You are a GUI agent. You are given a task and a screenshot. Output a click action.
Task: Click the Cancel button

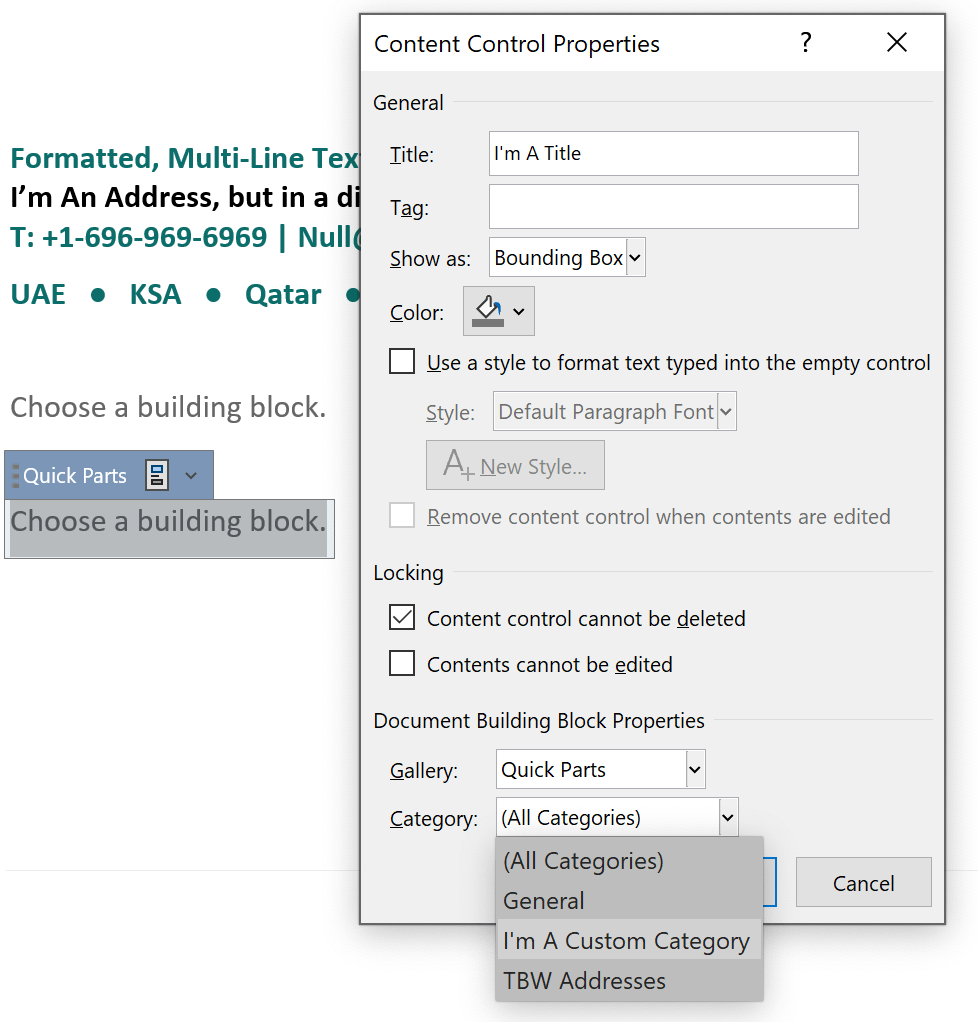(x=863, y=882)
